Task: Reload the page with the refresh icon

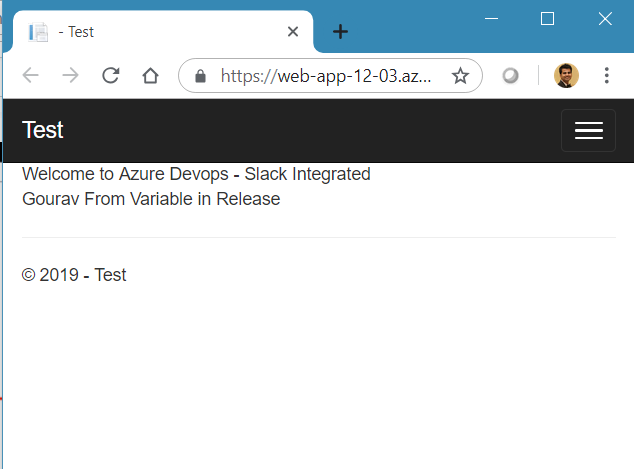Action: [110, 75]
